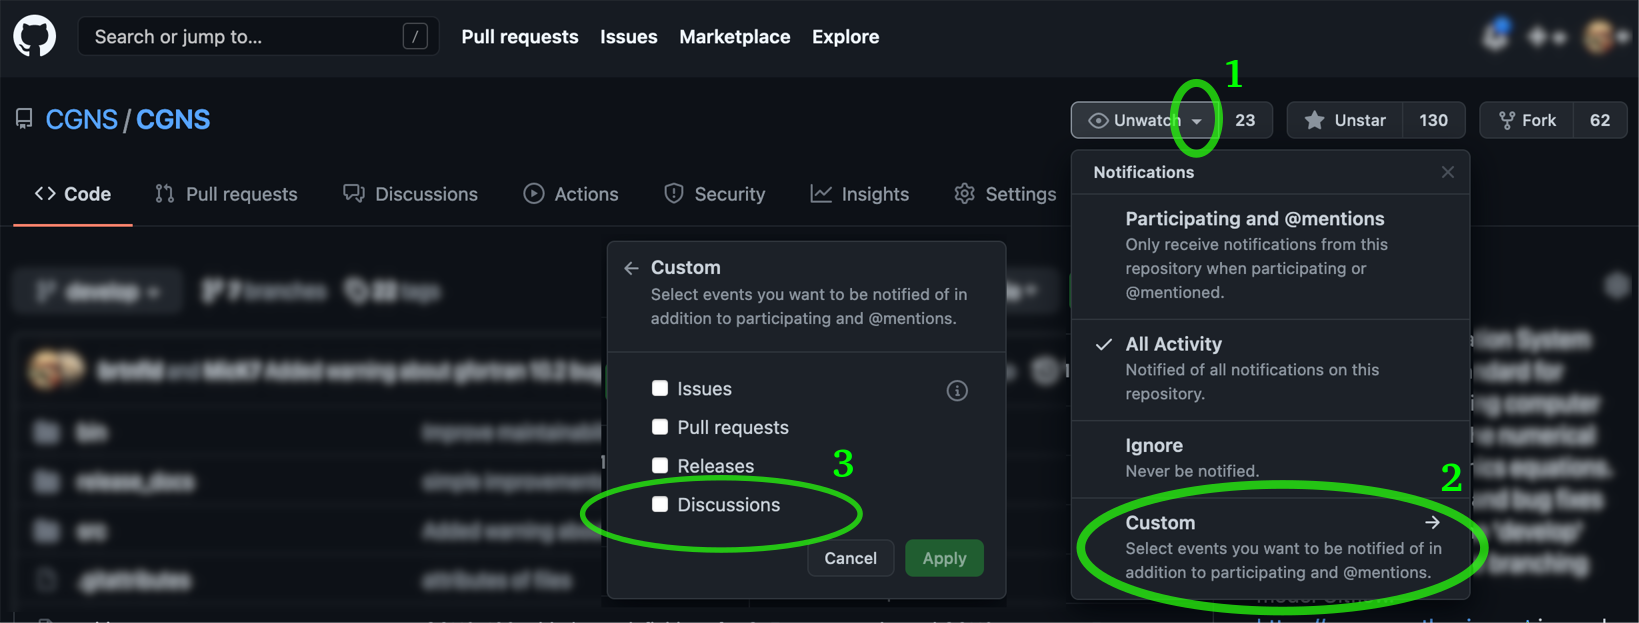Open Pull requests in top navigation
The width and height of the screenshot is (1639, 623).
(x=520, y=37)
